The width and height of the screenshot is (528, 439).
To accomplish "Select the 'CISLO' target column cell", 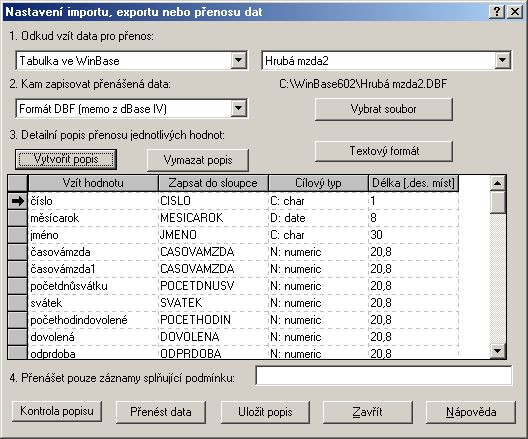I will 213,201.
